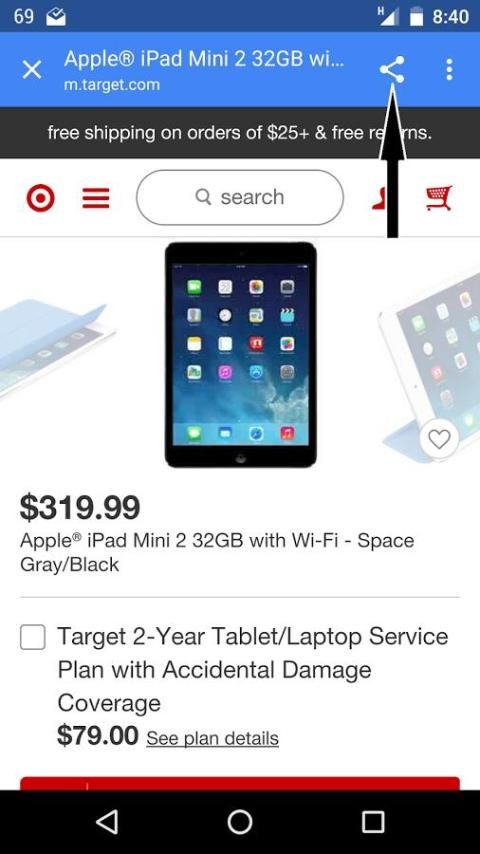Open recent apps with the square button

(373, 821)
